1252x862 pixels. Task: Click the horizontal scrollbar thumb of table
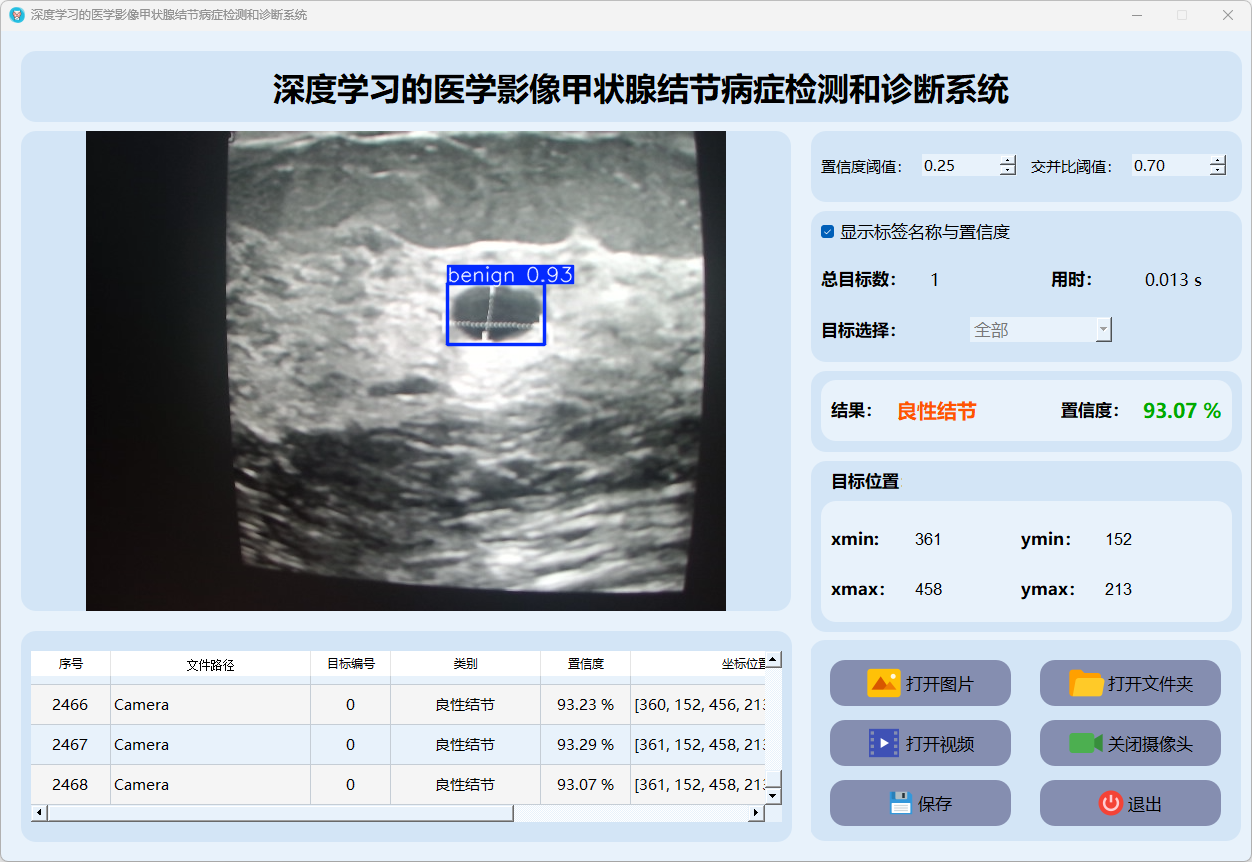[280, 813]
